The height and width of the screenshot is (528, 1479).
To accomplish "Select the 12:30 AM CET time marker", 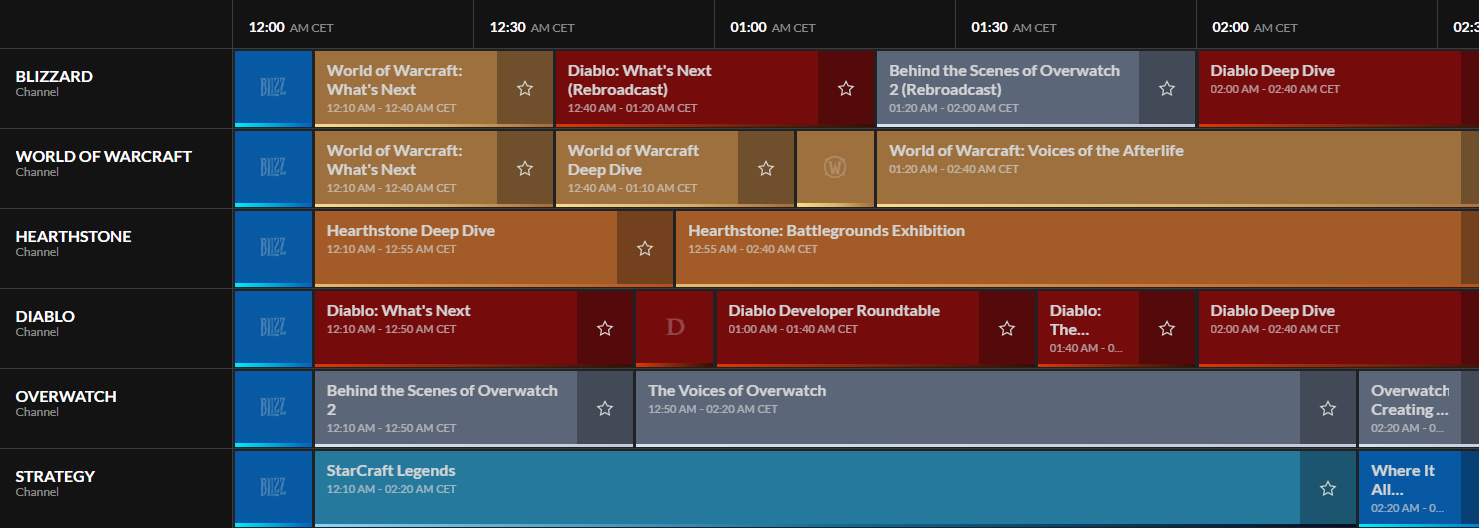I will point(532,28).
